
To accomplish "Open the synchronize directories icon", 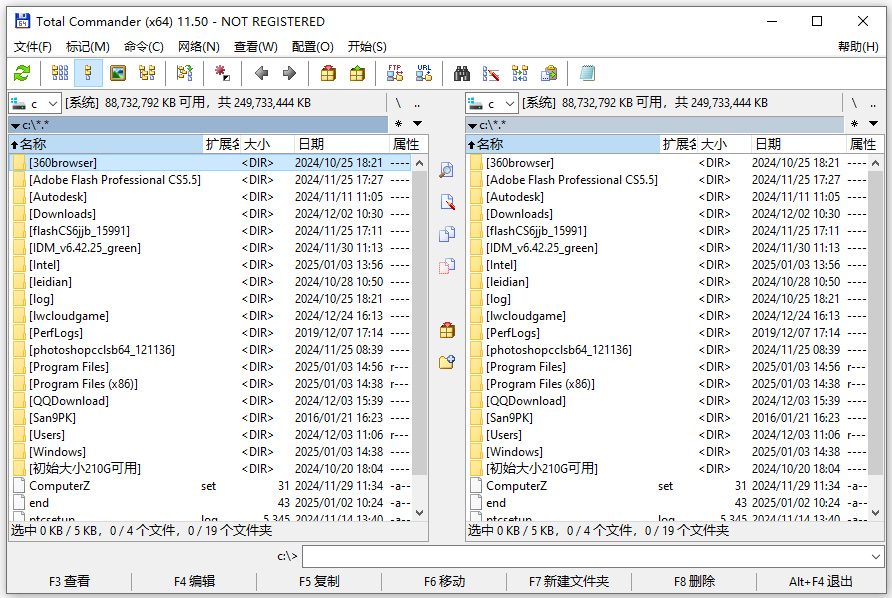I will point(519,73).
